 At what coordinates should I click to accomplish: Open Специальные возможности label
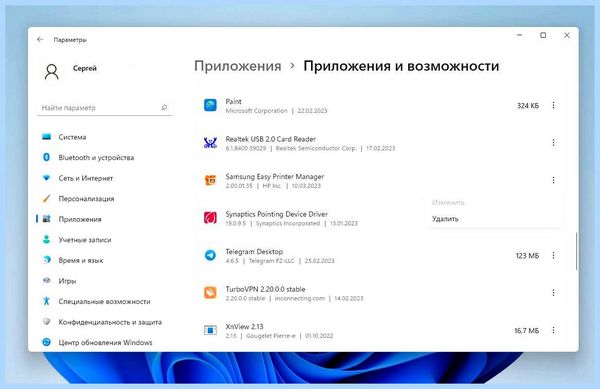pos(104,301)
